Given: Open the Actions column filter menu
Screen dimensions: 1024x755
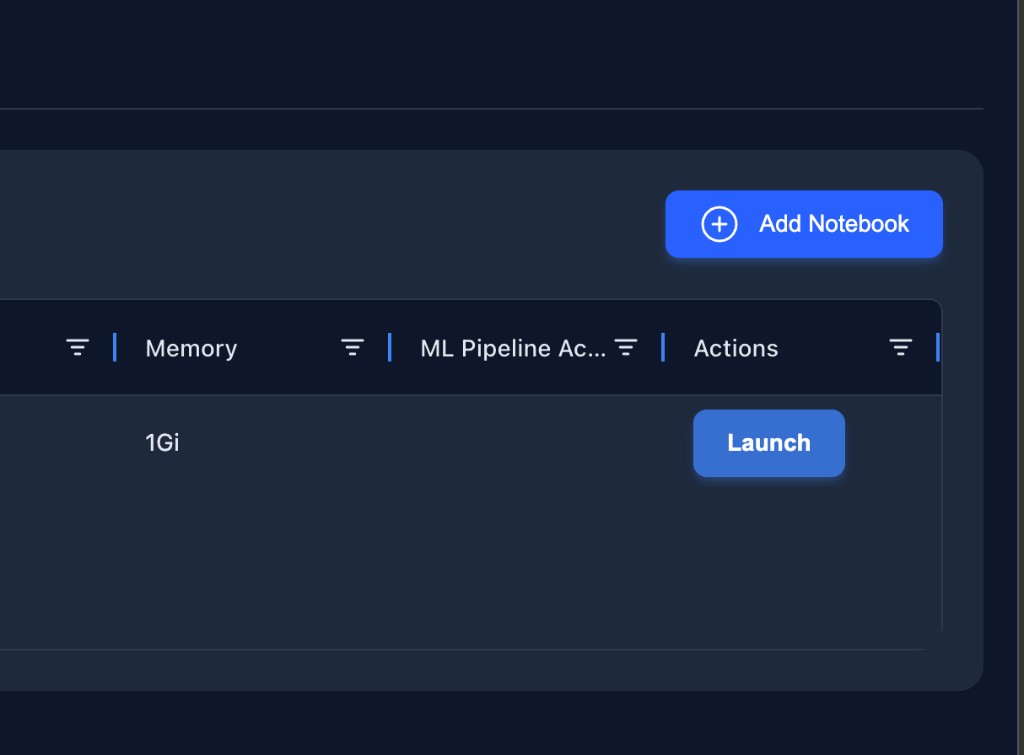Looking at the screenshot, I should pos(900,347).
